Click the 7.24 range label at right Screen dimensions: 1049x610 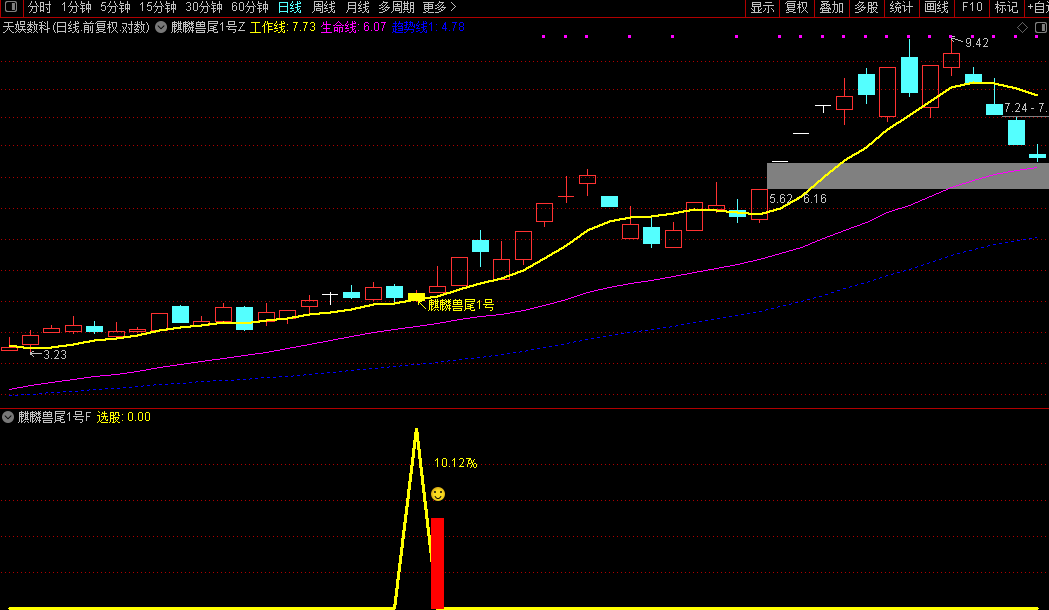click(1026, 108)
